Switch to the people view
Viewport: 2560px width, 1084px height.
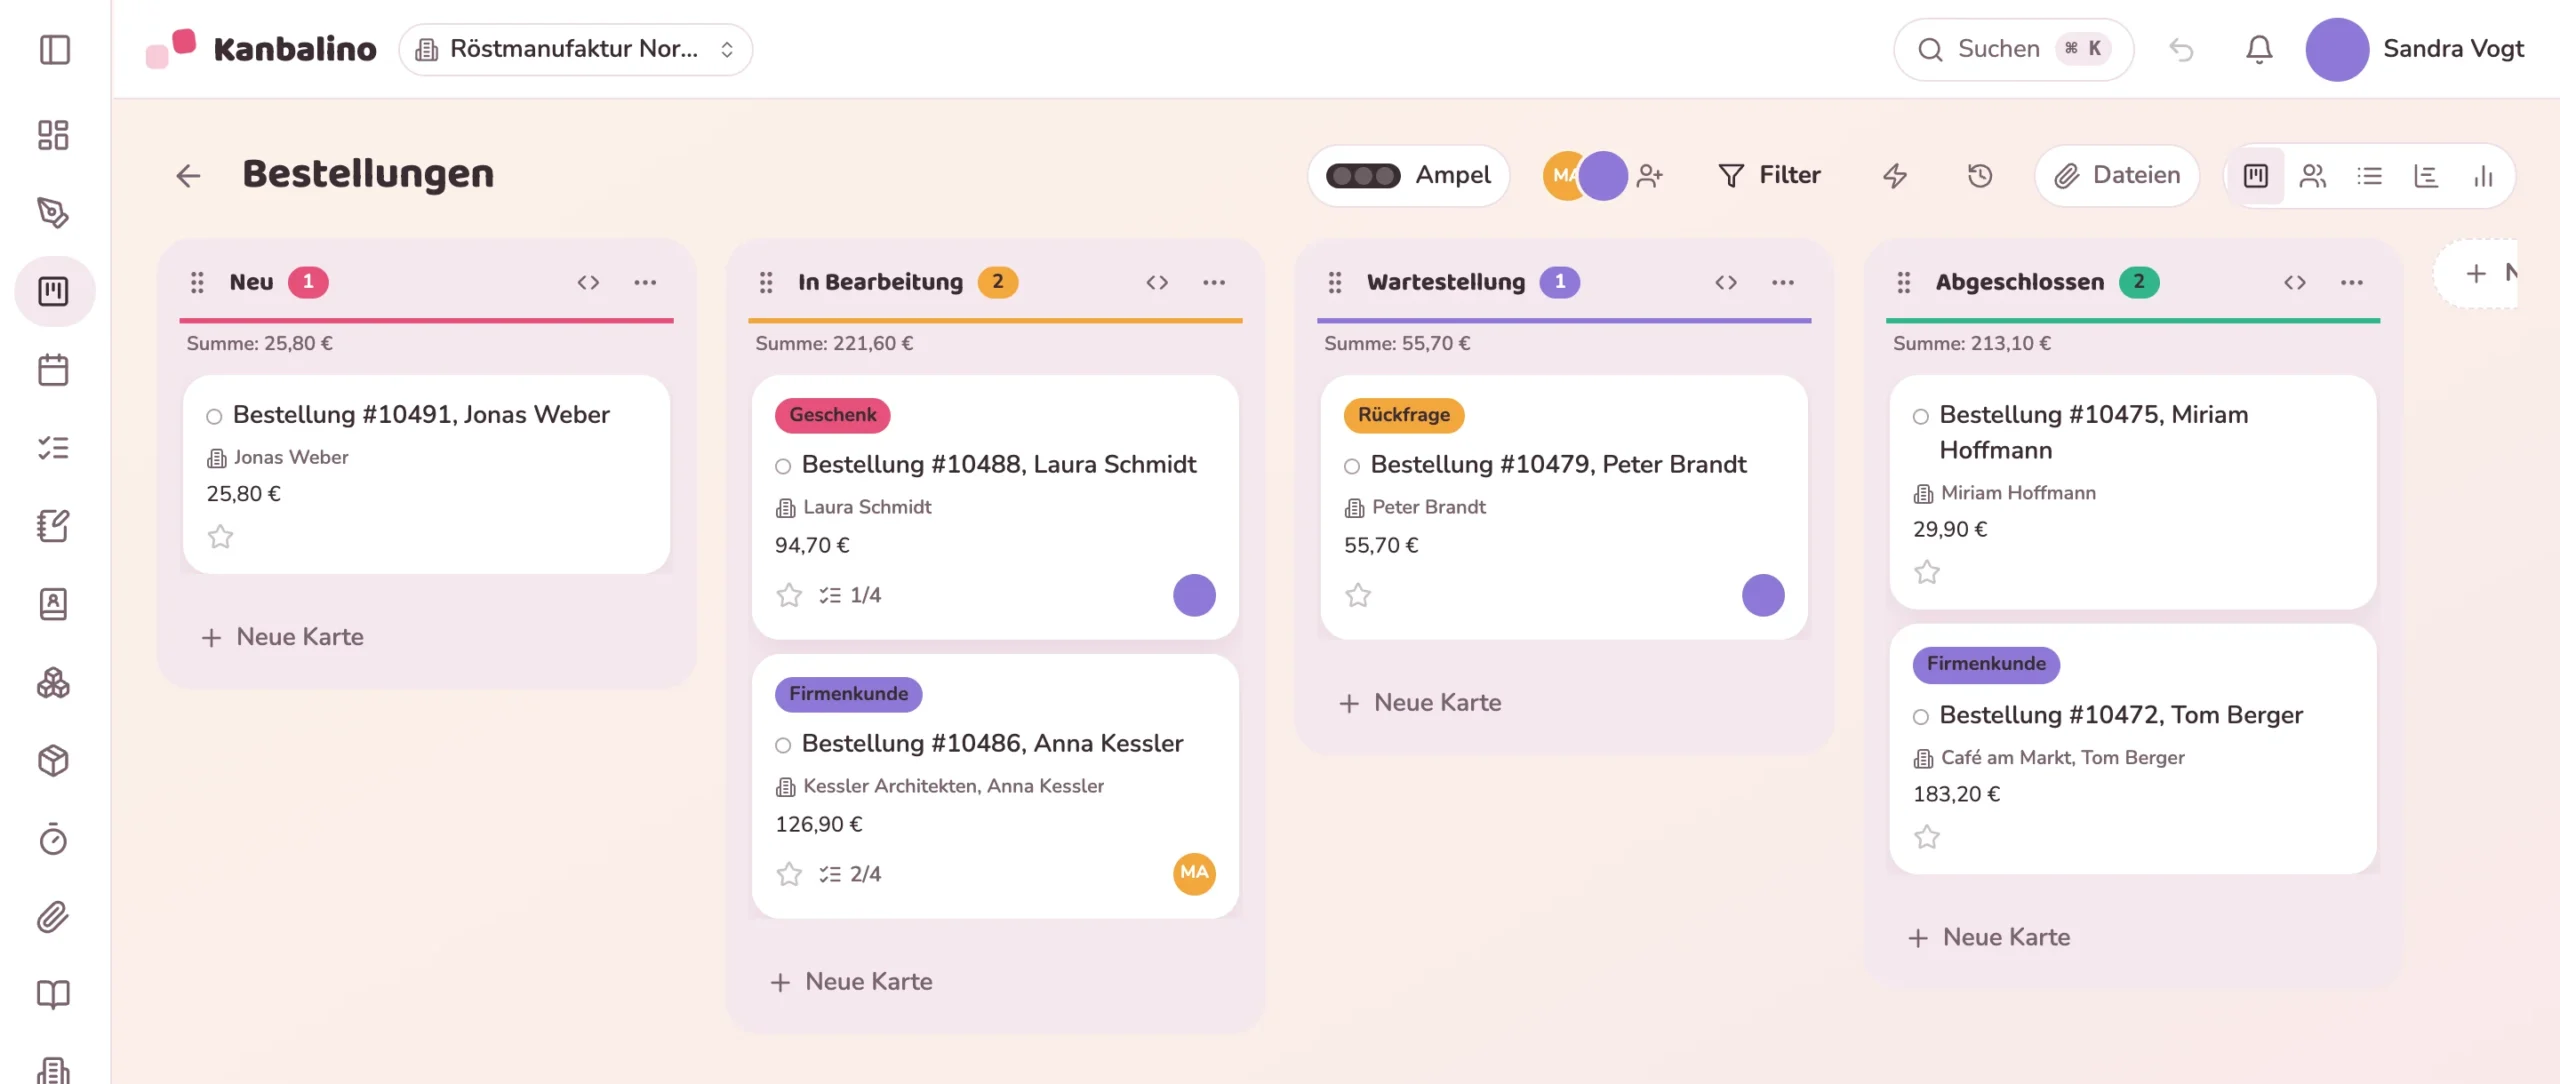(x=2313, y=176)
